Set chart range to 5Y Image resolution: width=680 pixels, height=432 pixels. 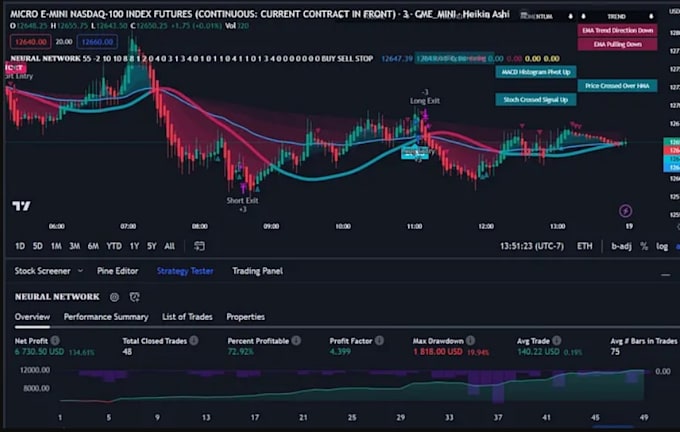(151, 246)
